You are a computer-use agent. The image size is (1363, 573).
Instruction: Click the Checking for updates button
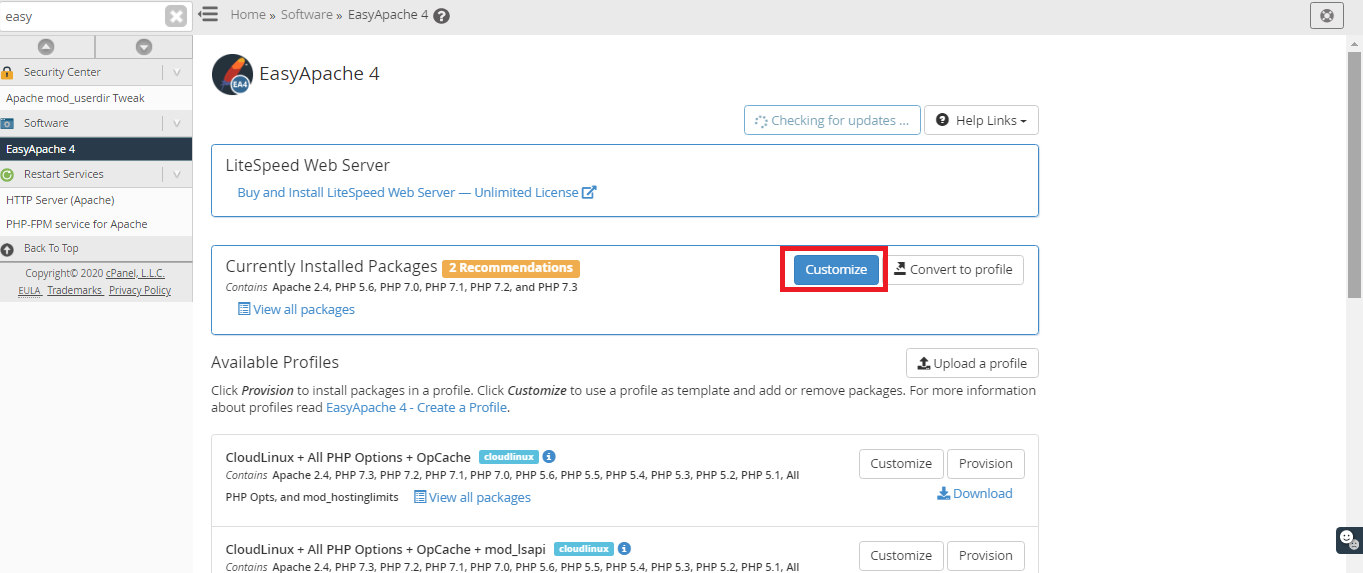(831, 120)
